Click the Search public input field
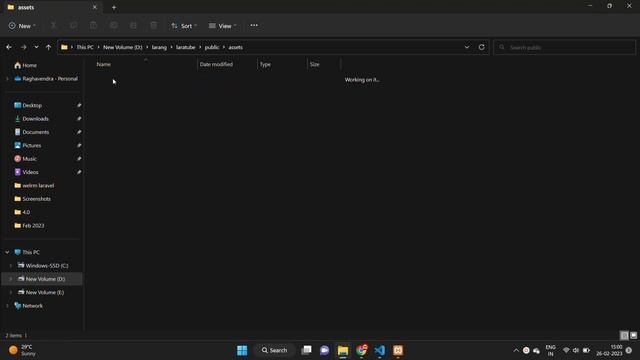Image resolution: width=640 pixels, height=360 pixels. 564,47
